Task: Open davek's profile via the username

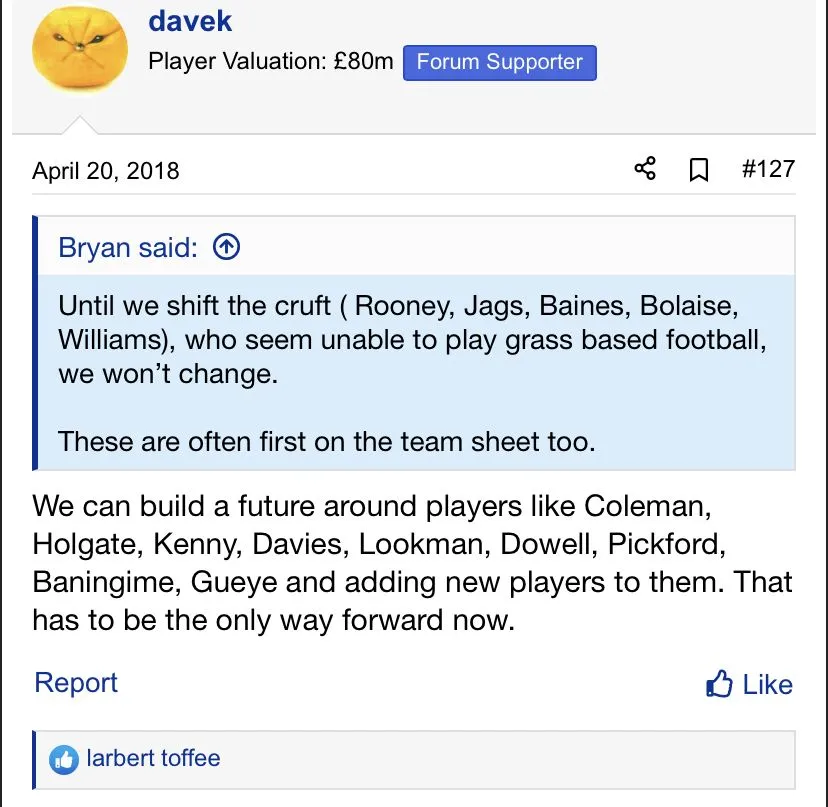Action: [x=190, y=20]
